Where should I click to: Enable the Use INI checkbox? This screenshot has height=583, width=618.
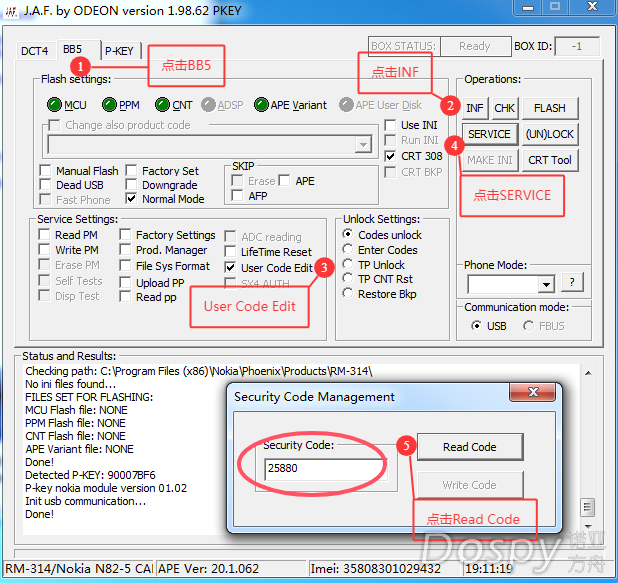pyautogui.click(x=390, y=125)
